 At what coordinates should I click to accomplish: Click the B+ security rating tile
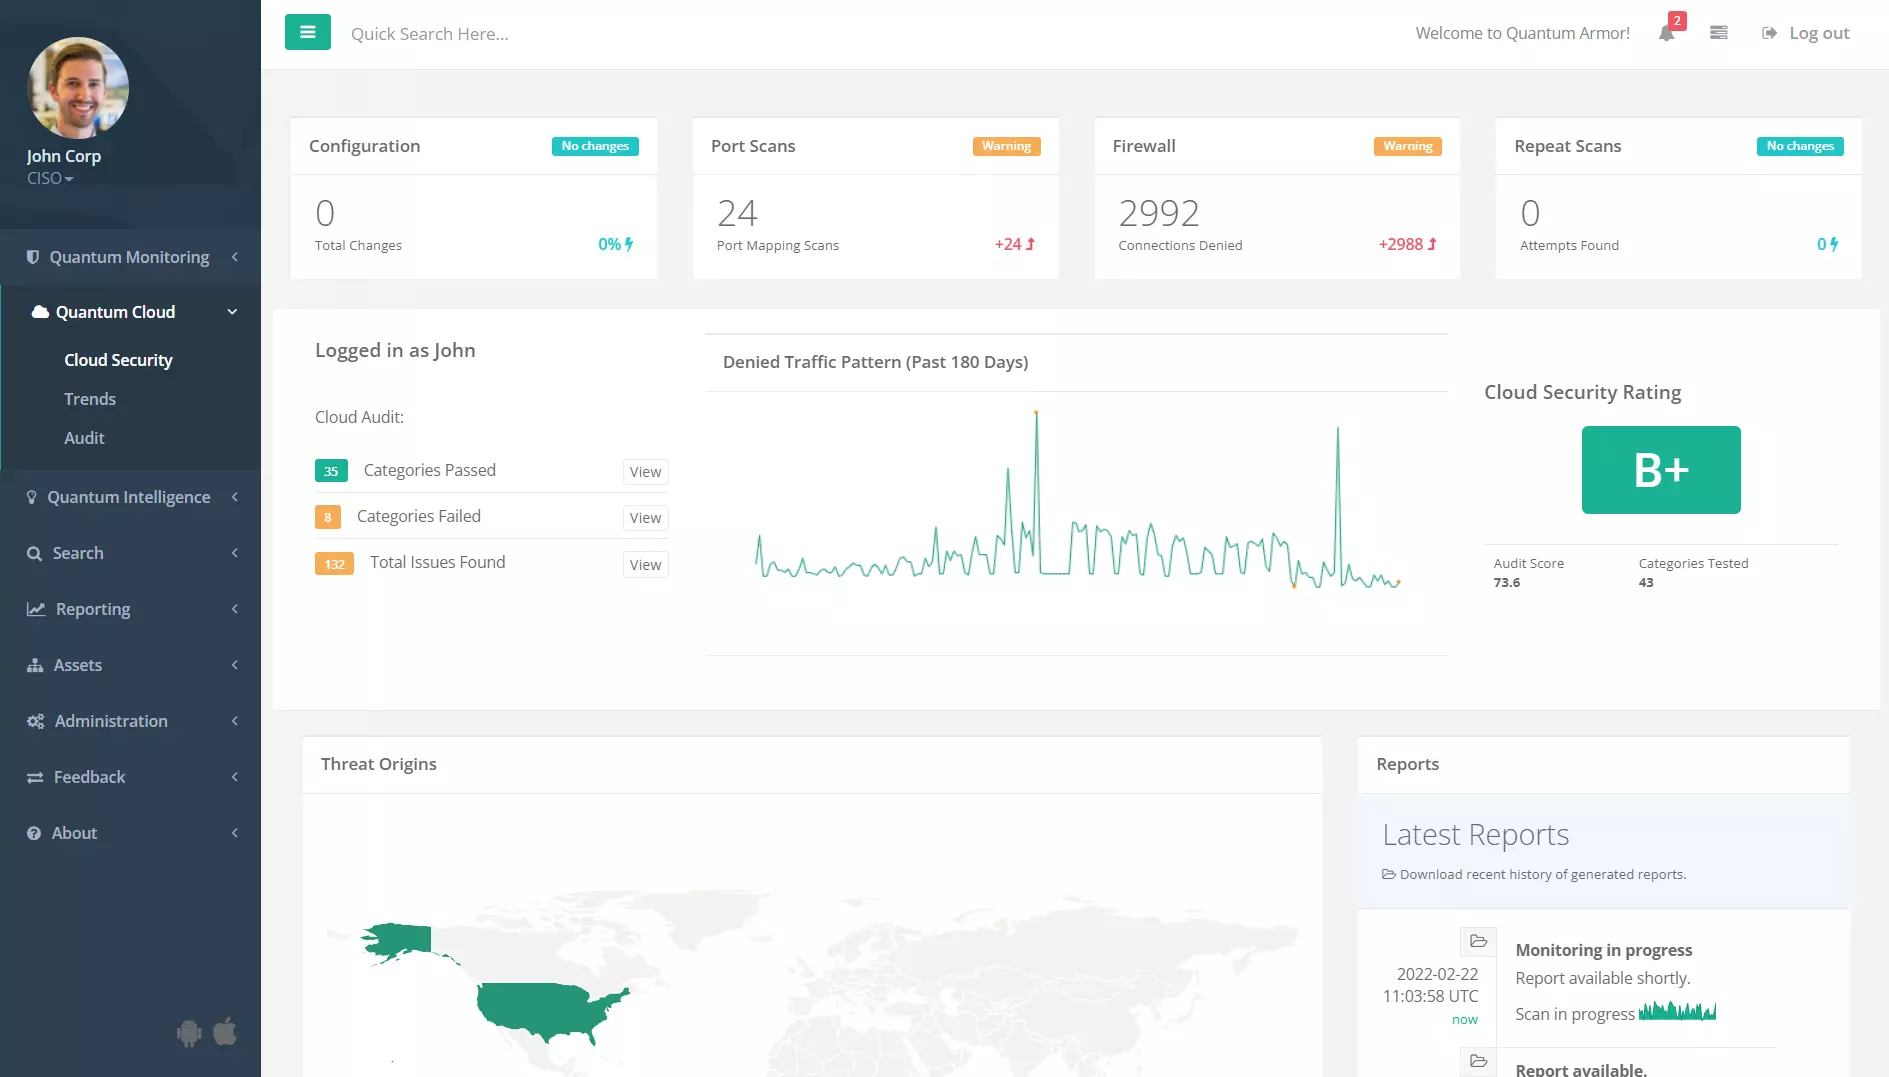pyautogui.click(x=1660, y=470)
